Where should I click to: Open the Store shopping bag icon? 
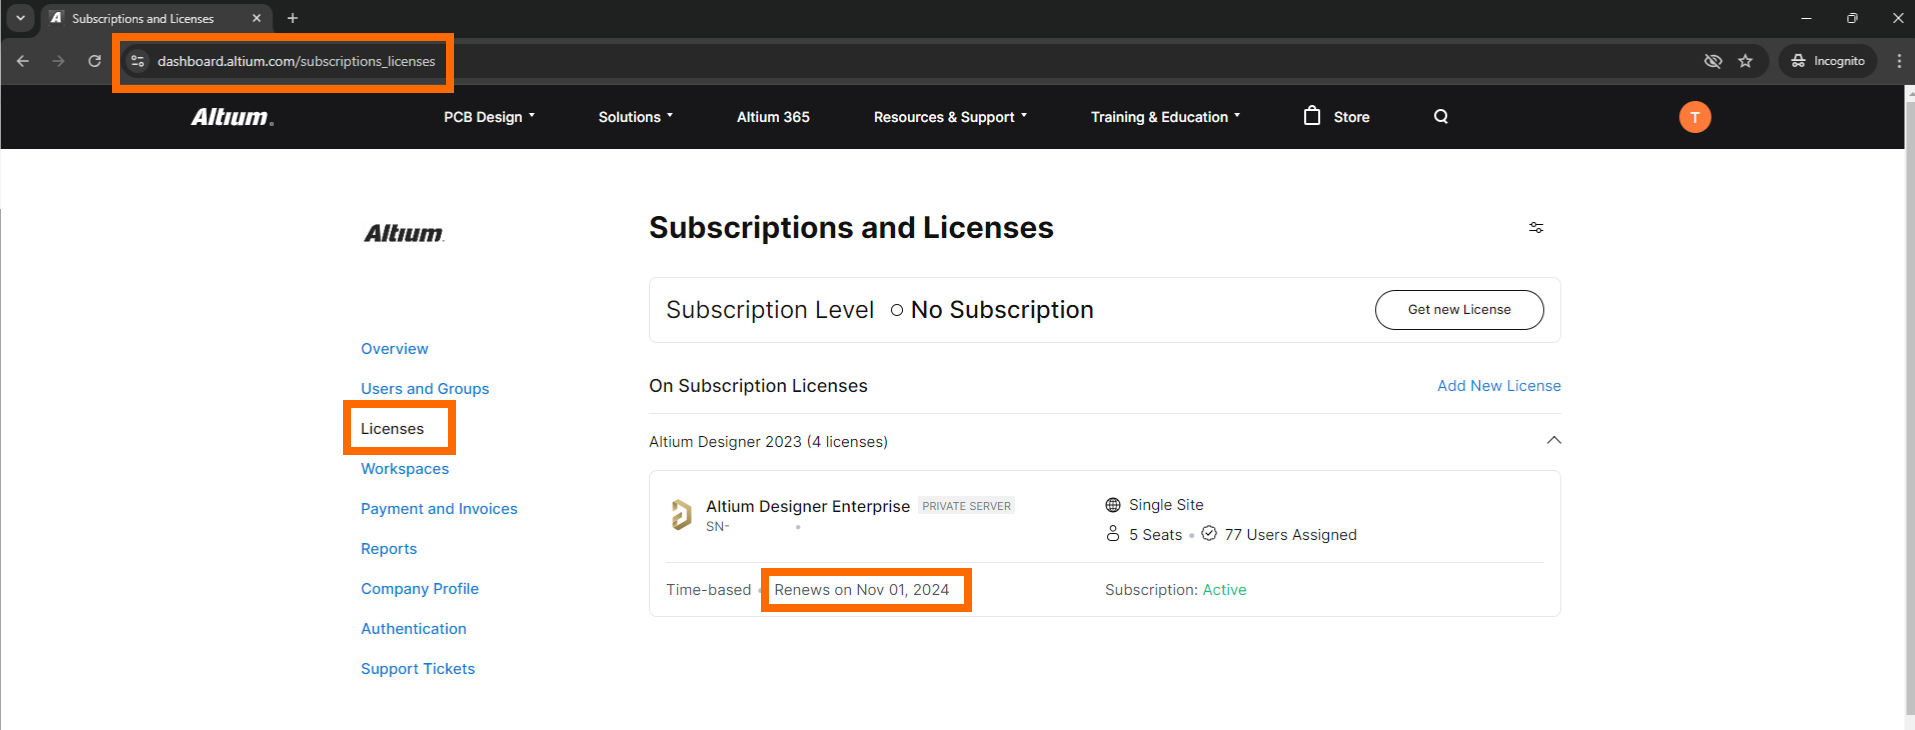(x=1312, y=116)
